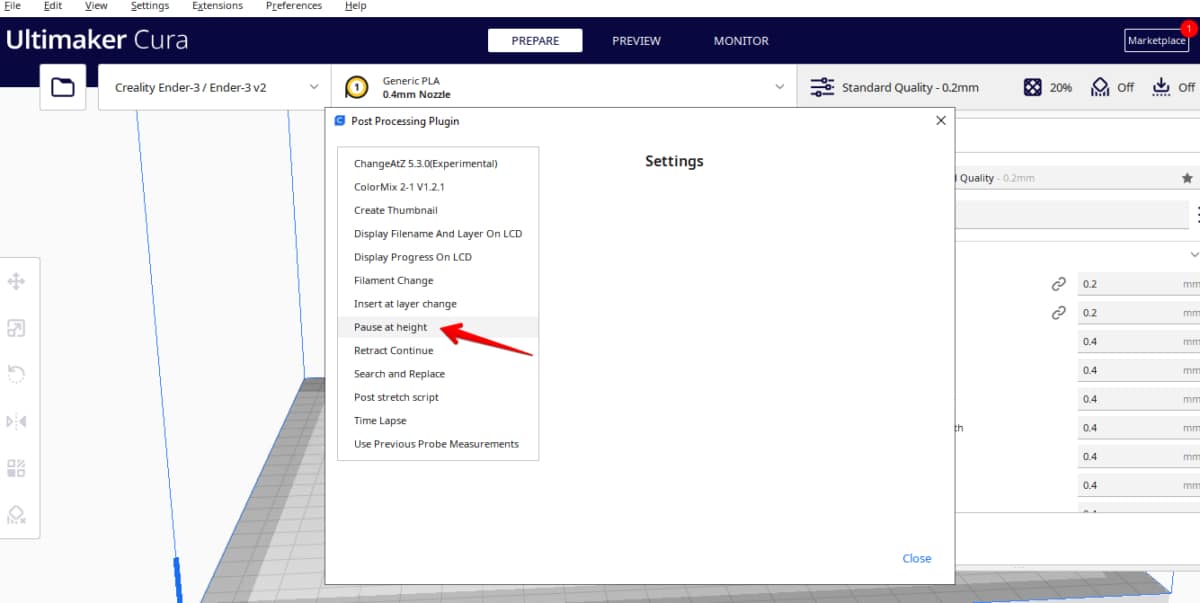Open the Edit menu

coord(53,6)
